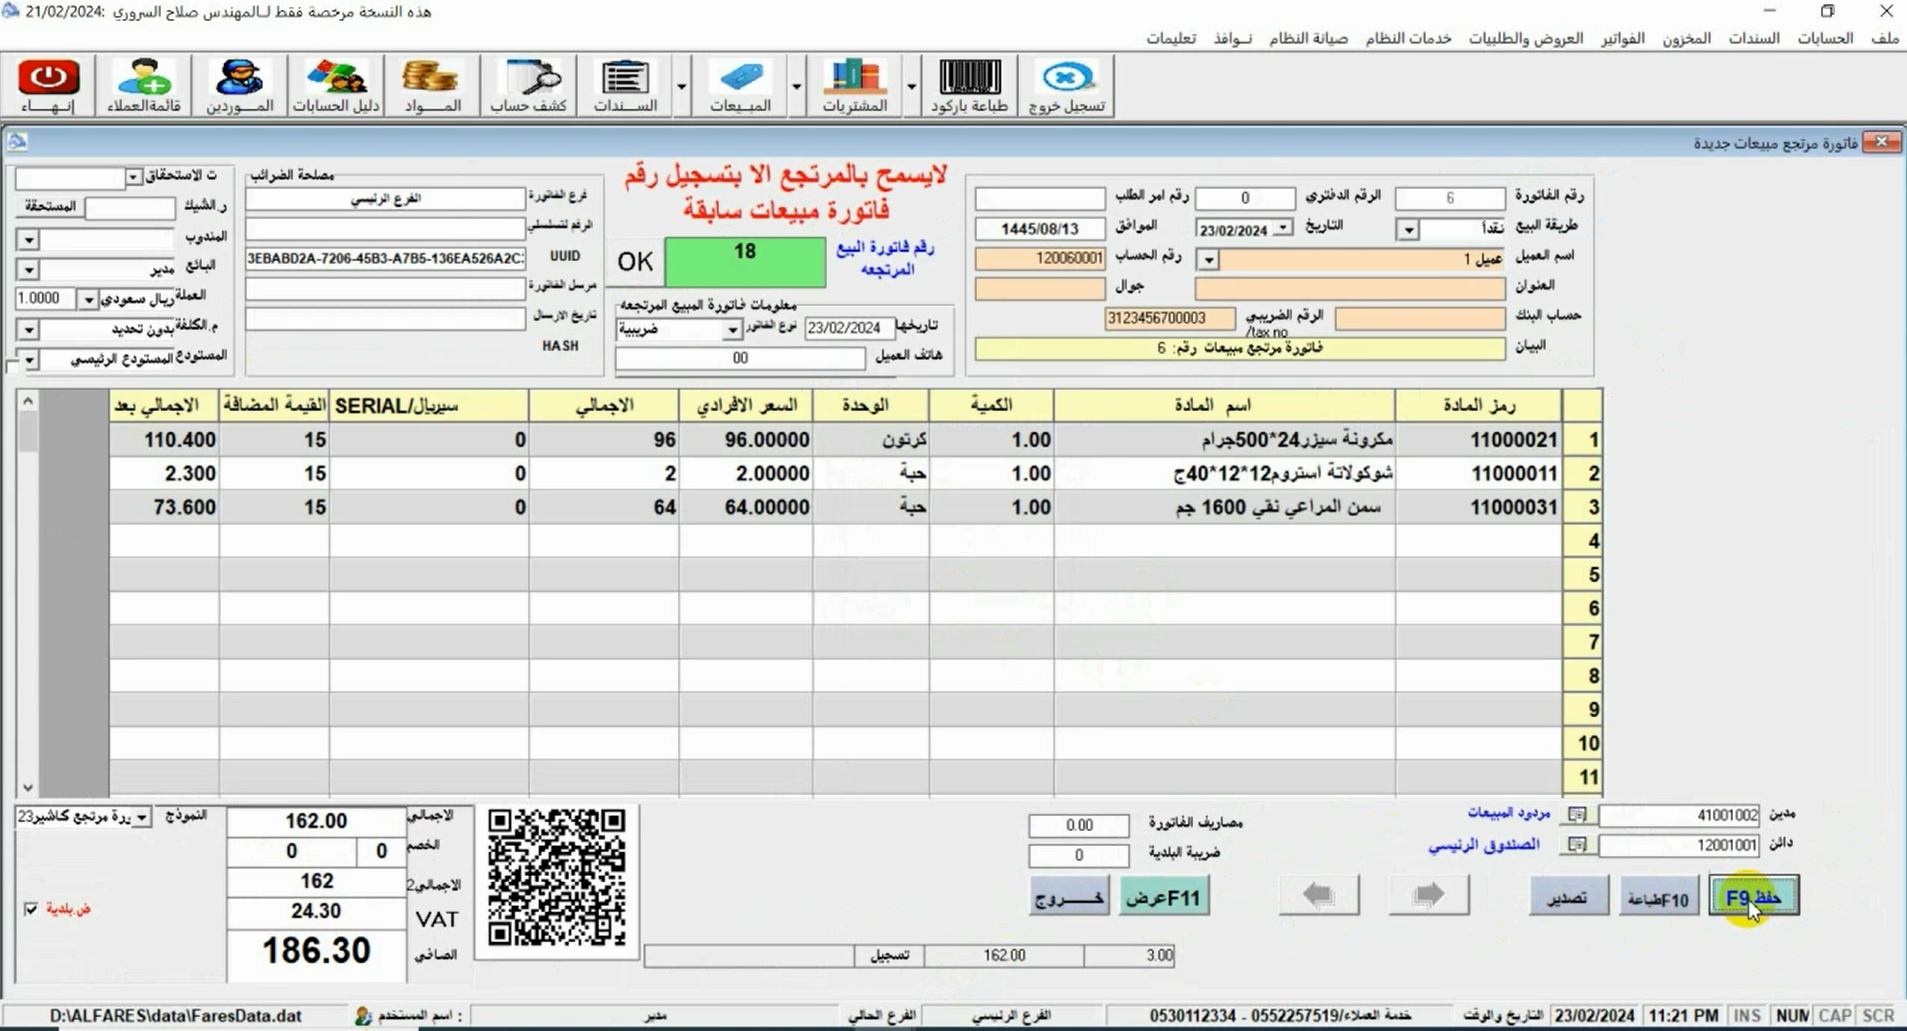Click the green returned invoice number field 18
This screenshot has height=1031, width=1907.
744,262
